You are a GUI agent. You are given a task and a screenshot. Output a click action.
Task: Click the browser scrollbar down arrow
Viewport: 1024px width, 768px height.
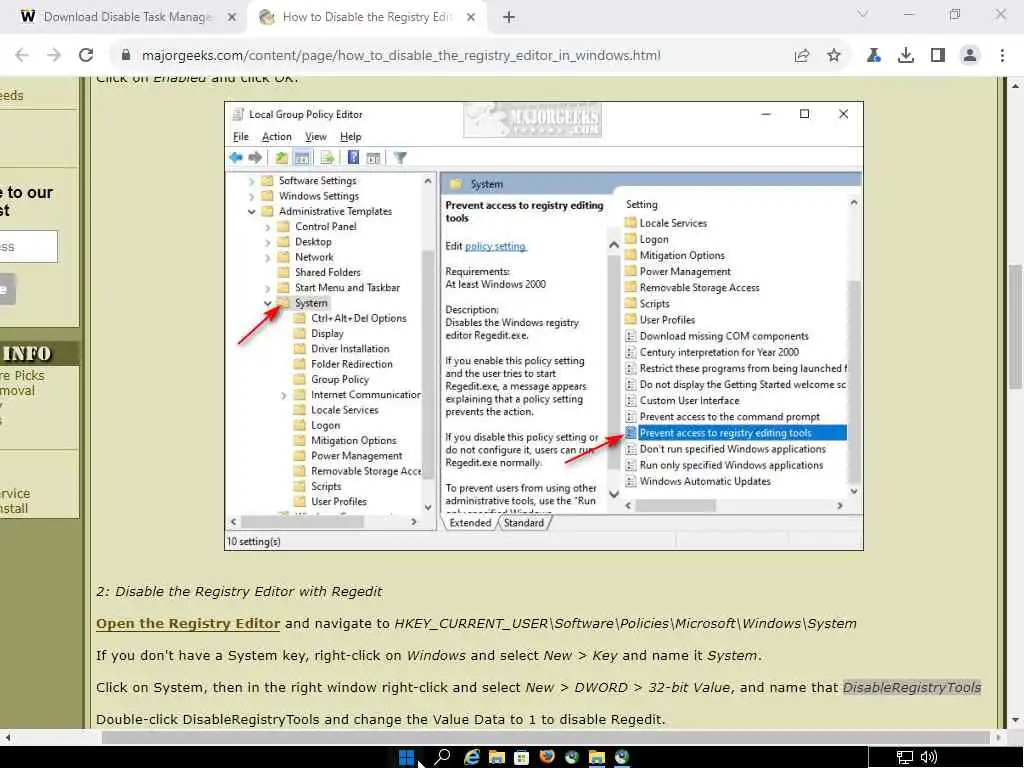pos(1015,720)
